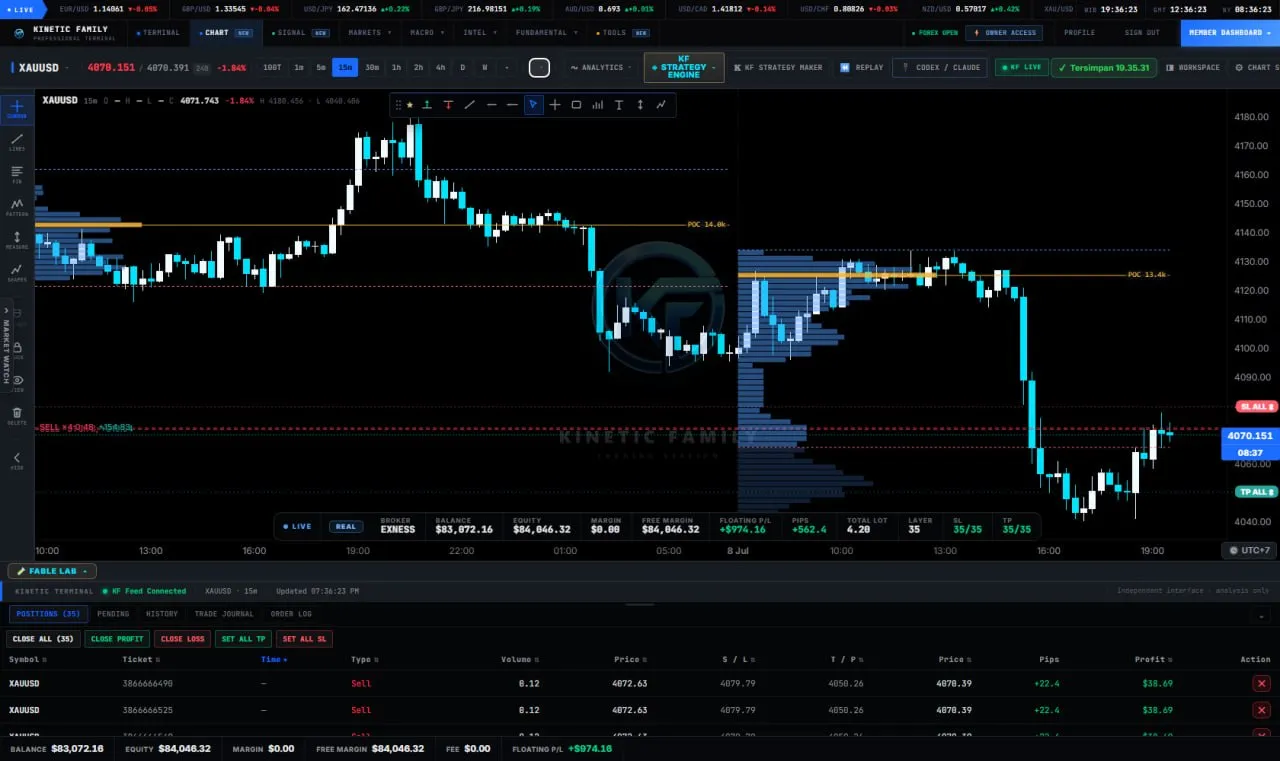Select the rectangle shape tool
Viewport: 1280px width, 761px height.
576,104
